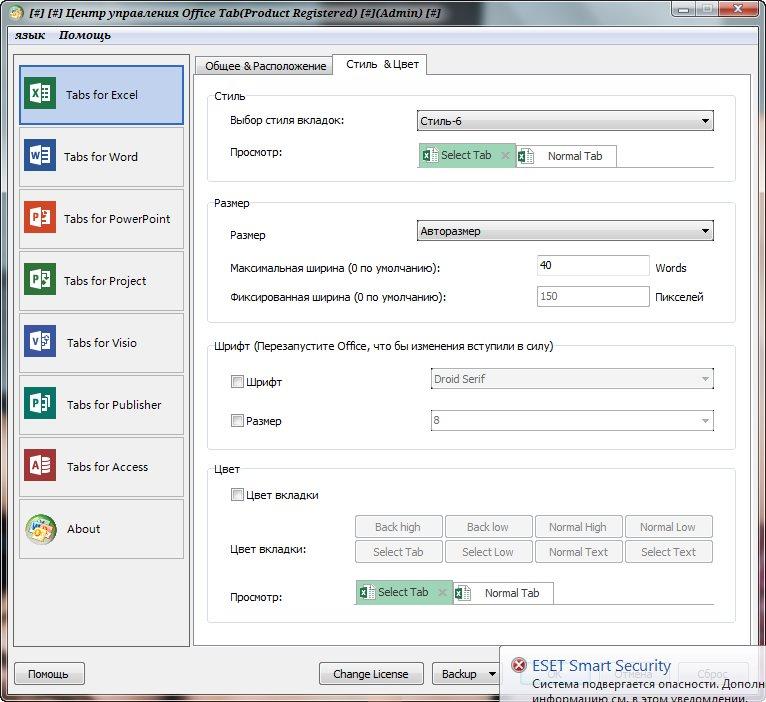Open the Droid Serif font dropdown
Image resolution: width=766 pixels, height=702 pixels.
(x=572, y=379)
